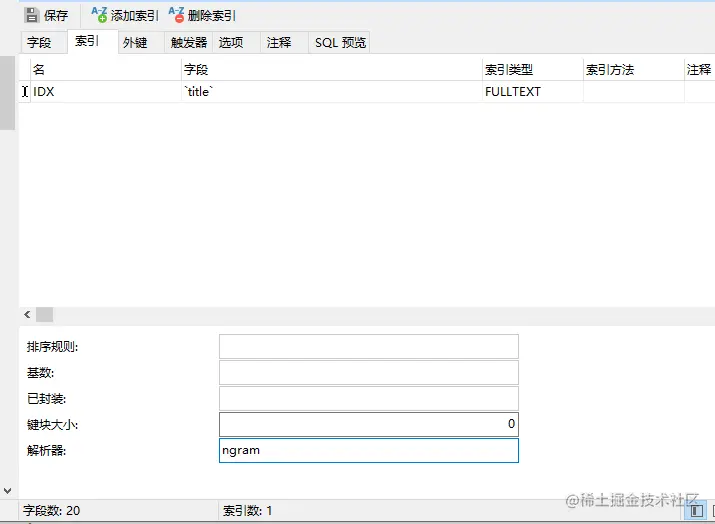715x524 pixels.
Task: Toggle the panel view icon in status bar
Action: [696, 511]
